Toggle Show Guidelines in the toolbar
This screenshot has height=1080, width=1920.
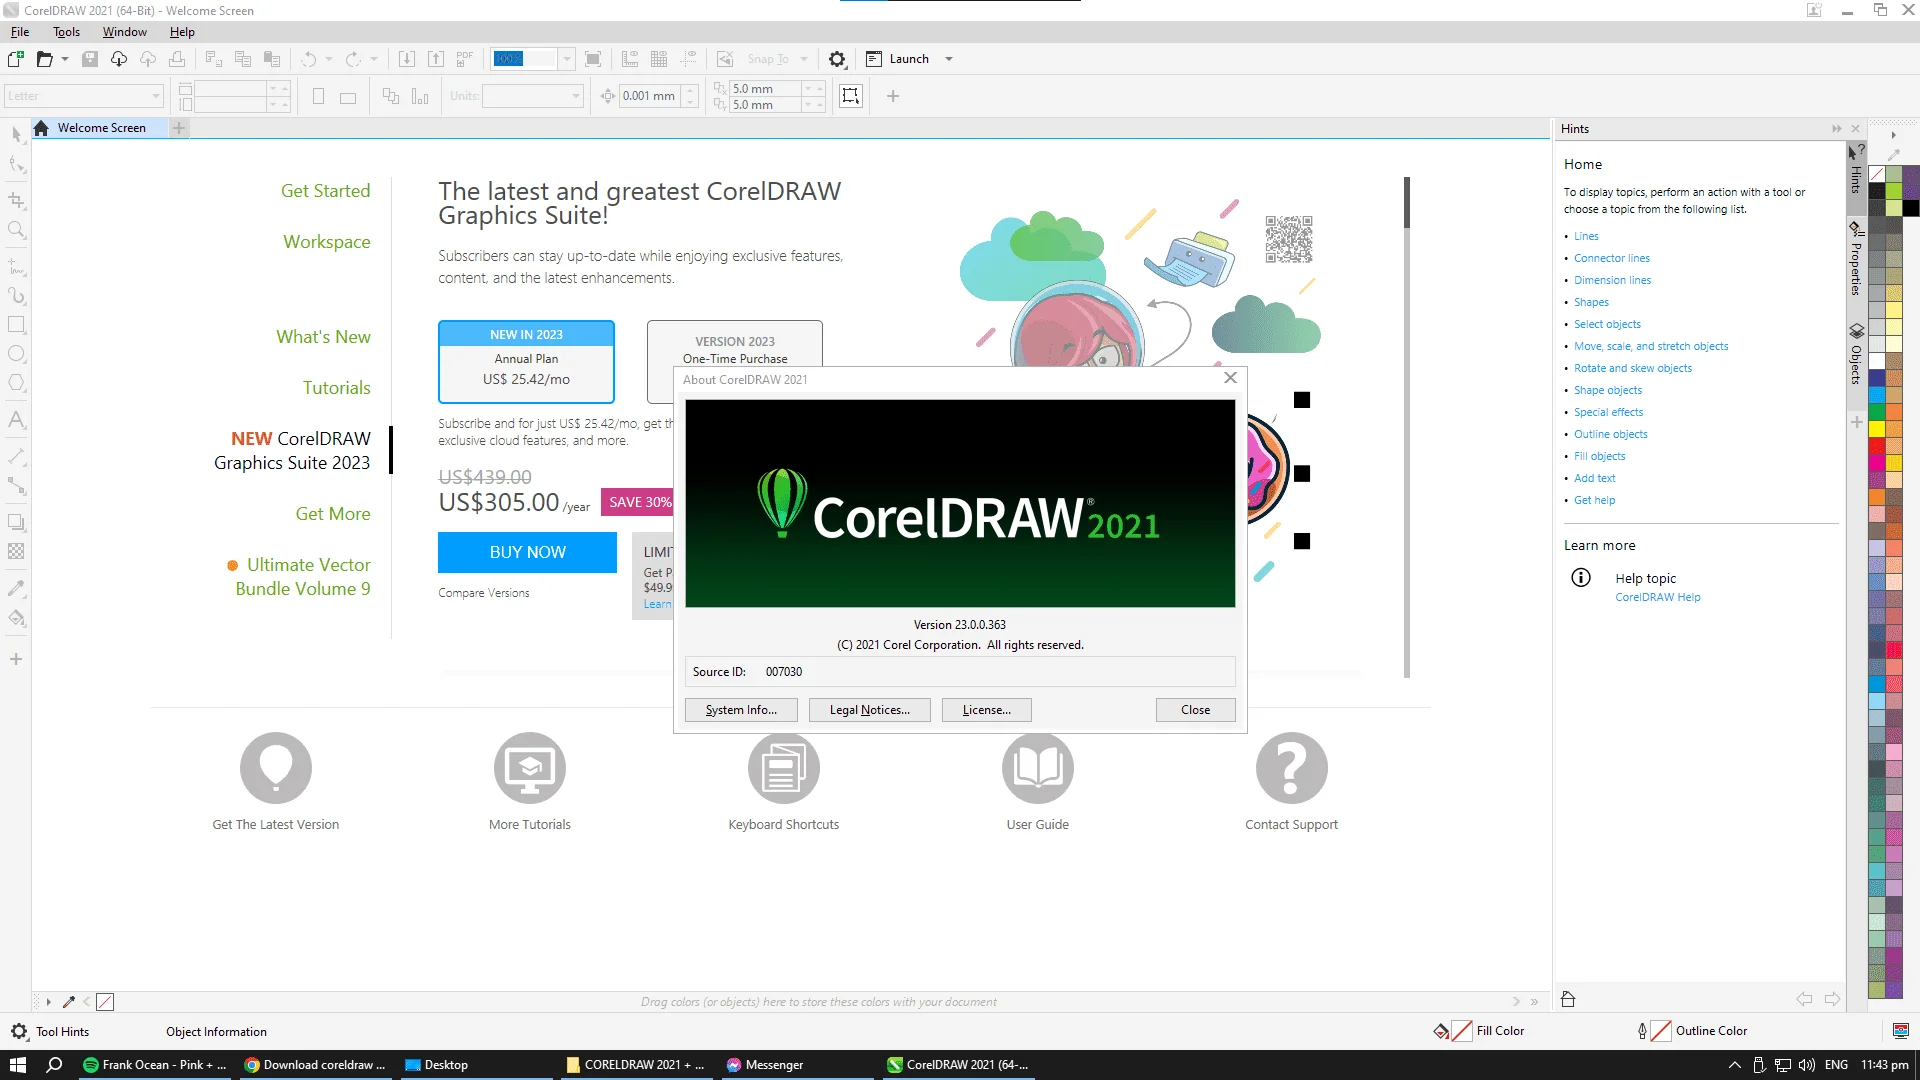688,59
